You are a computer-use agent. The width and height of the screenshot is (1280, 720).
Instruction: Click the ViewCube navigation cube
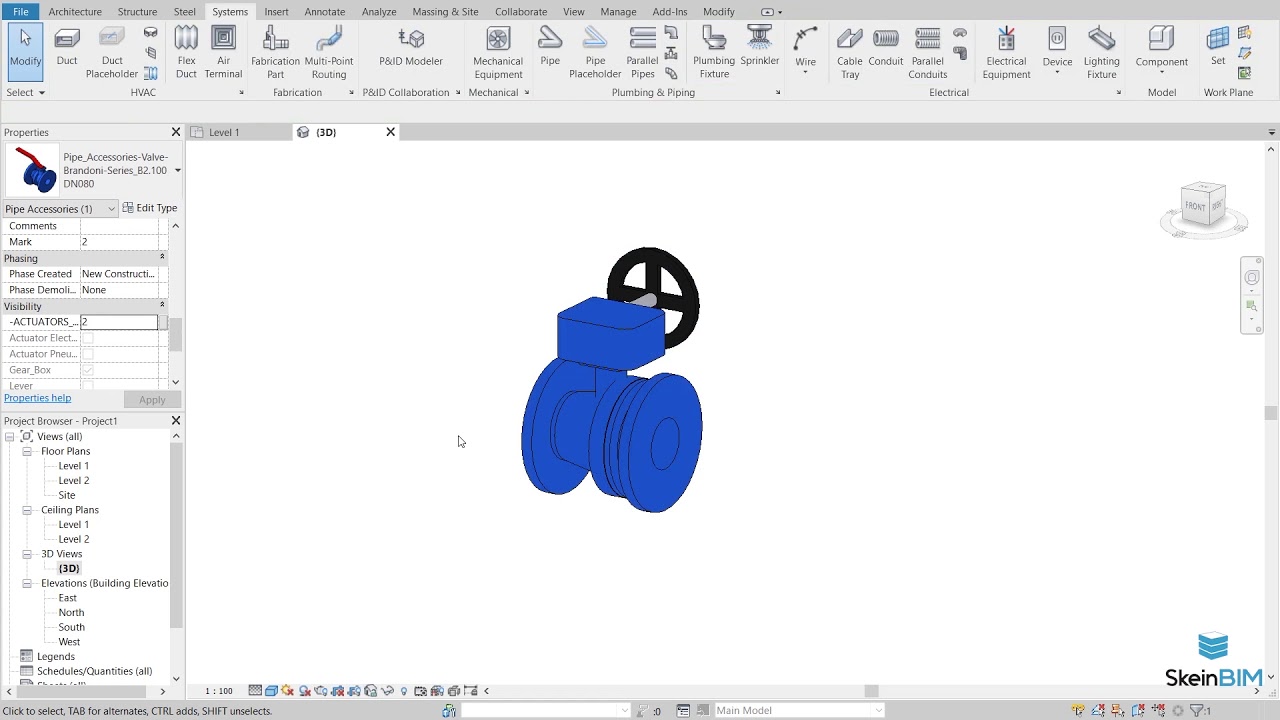(x=1203, y=205)
